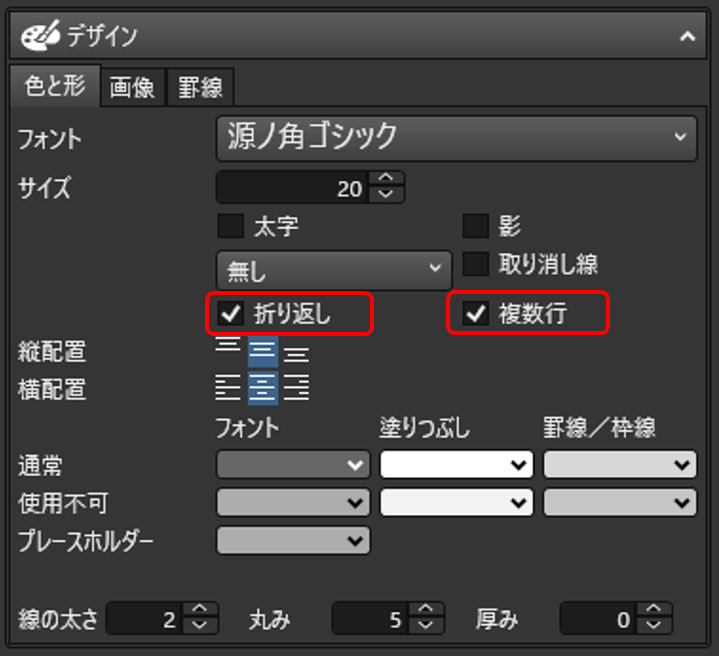Increase サイズ with up arrow

click(x=386, y=178)
